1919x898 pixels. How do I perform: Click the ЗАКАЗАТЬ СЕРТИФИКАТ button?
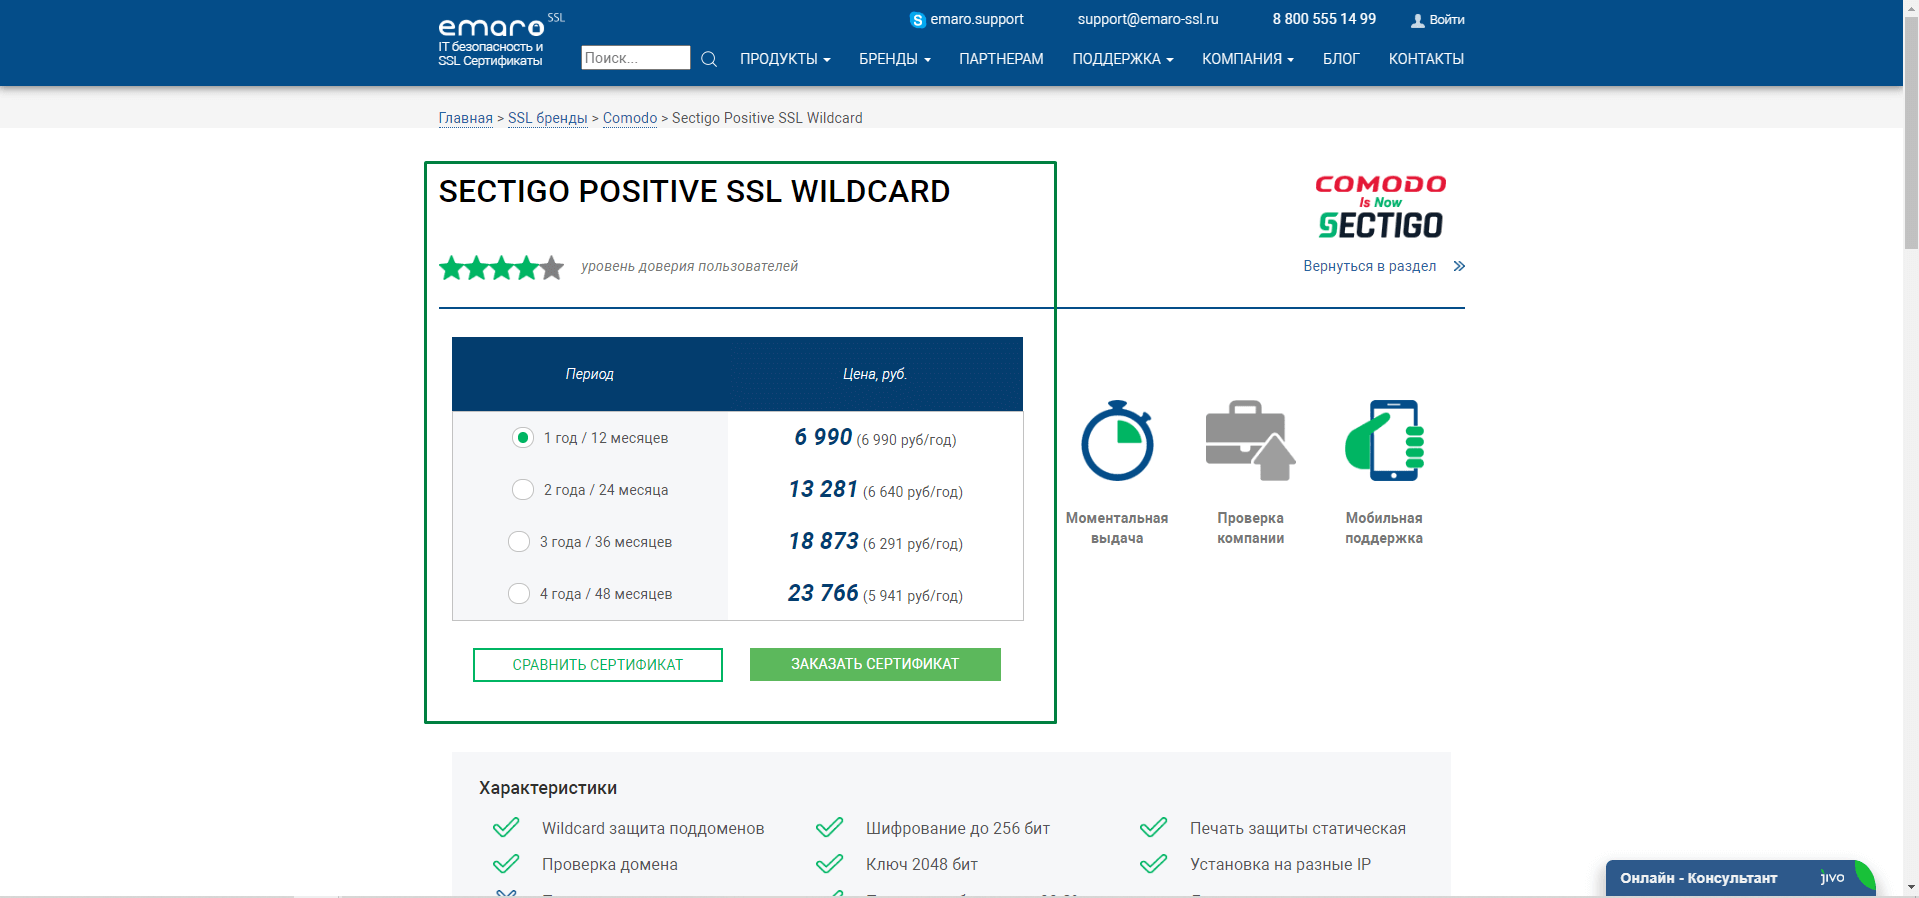[x=875, y=664]
